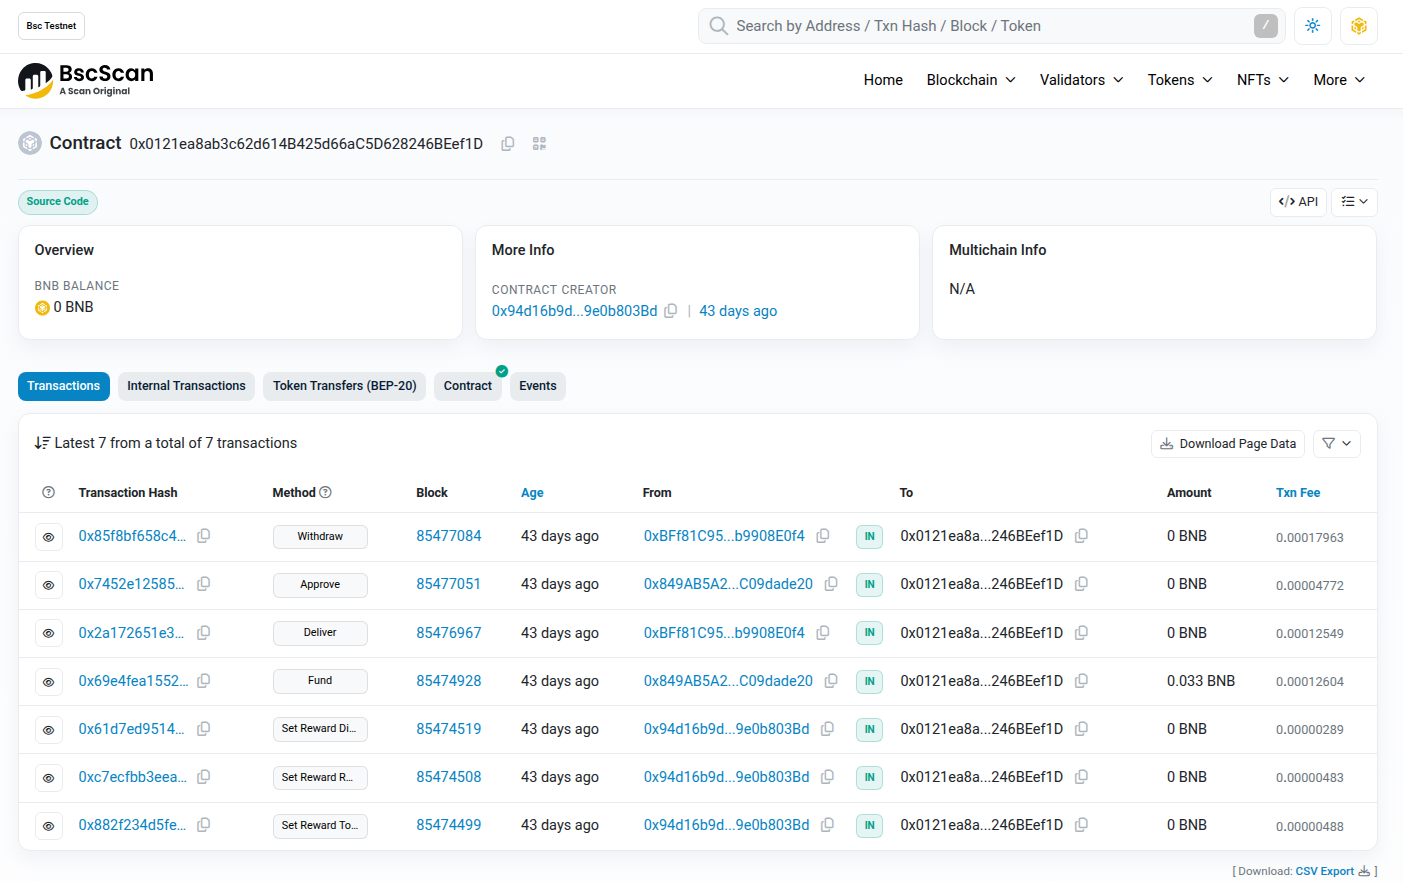Open the transactions filter dropdown
1403x883 pixels.
[1336, 444]
